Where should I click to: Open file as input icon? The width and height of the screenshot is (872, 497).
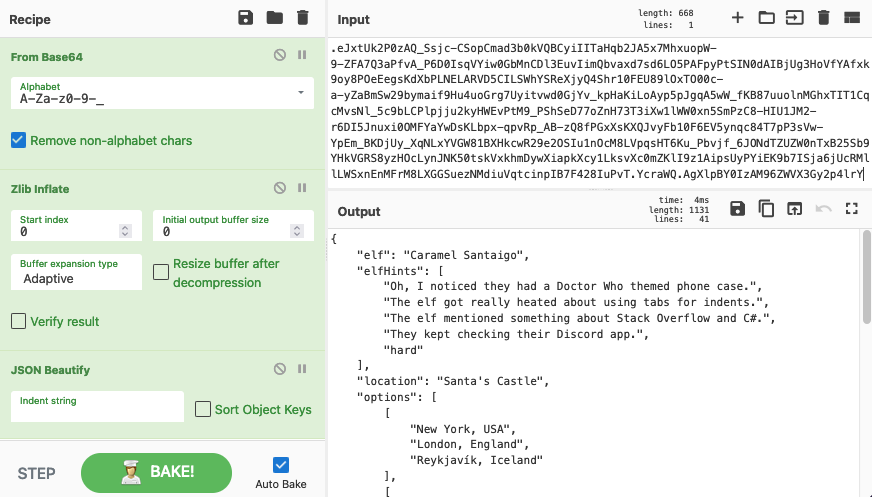[795, 18]
